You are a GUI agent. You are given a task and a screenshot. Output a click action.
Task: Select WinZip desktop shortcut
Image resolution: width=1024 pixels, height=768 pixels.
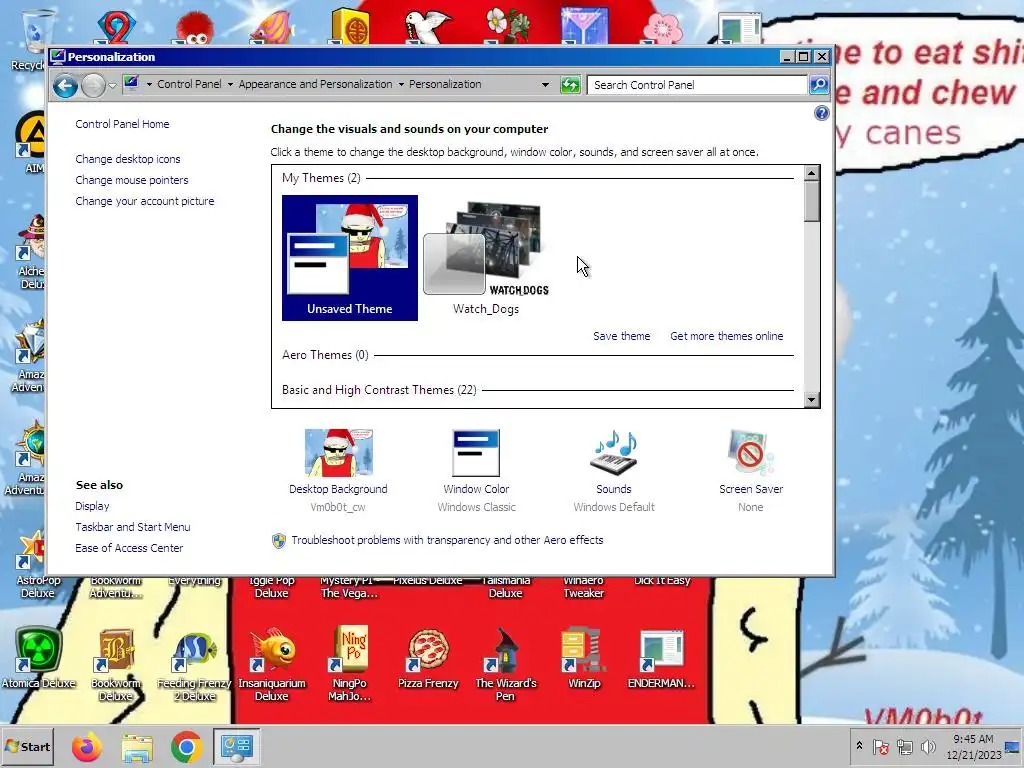tap(584, 660)
